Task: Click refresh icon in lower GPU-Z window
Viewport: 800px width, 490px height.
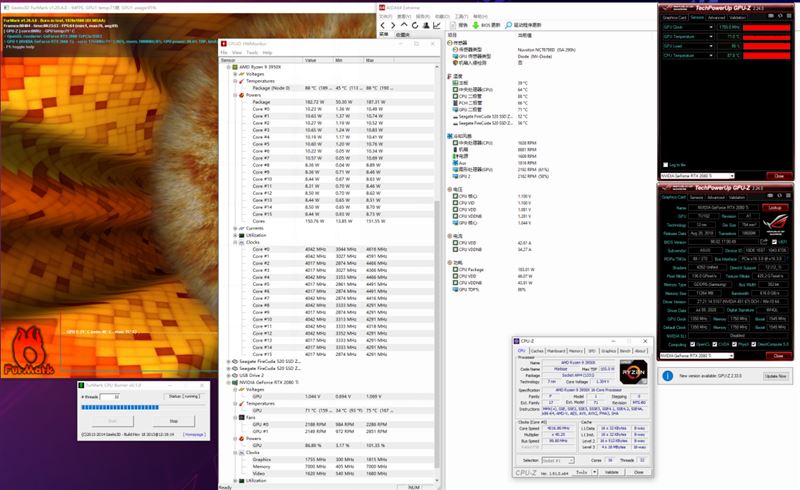Action: [x=779, y=196]
